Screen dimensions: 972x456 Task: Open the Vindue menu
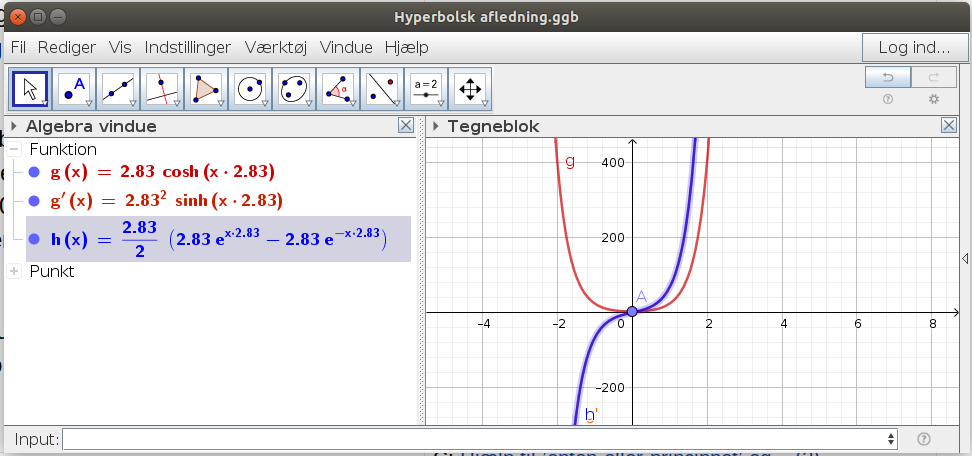[x=346, y=48]
